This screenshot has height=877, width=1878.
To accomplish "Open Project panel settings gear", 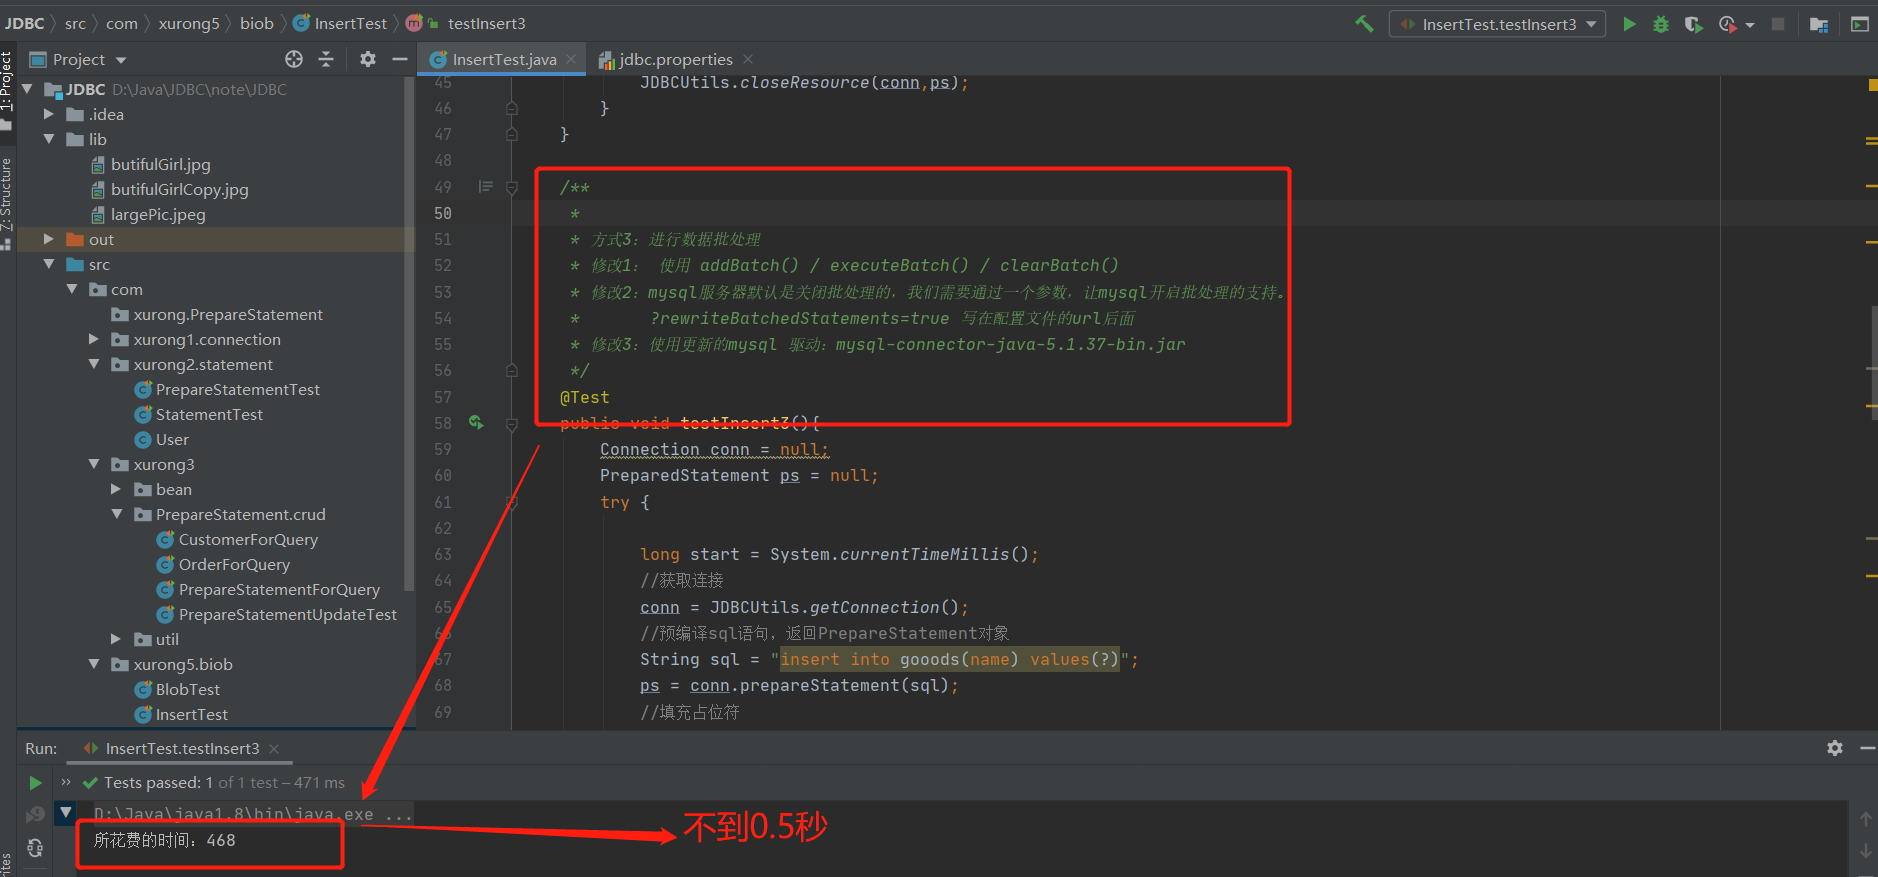I will tap(368, 59).
